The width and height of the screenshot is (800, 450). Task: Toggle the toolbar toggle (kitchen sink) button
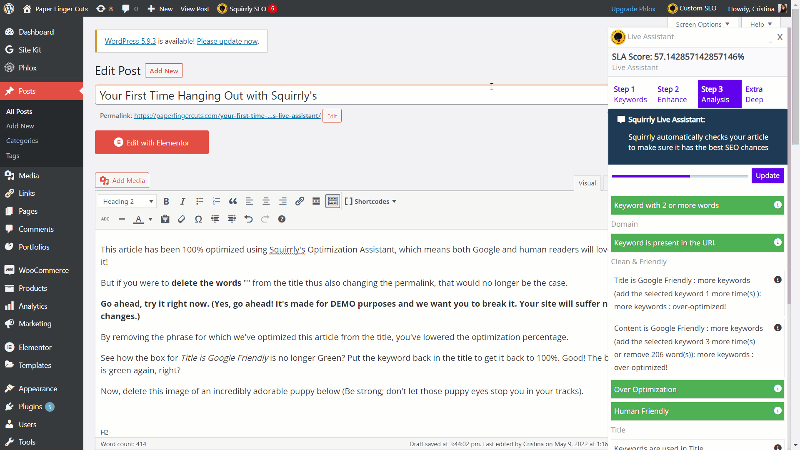(333, 201)
